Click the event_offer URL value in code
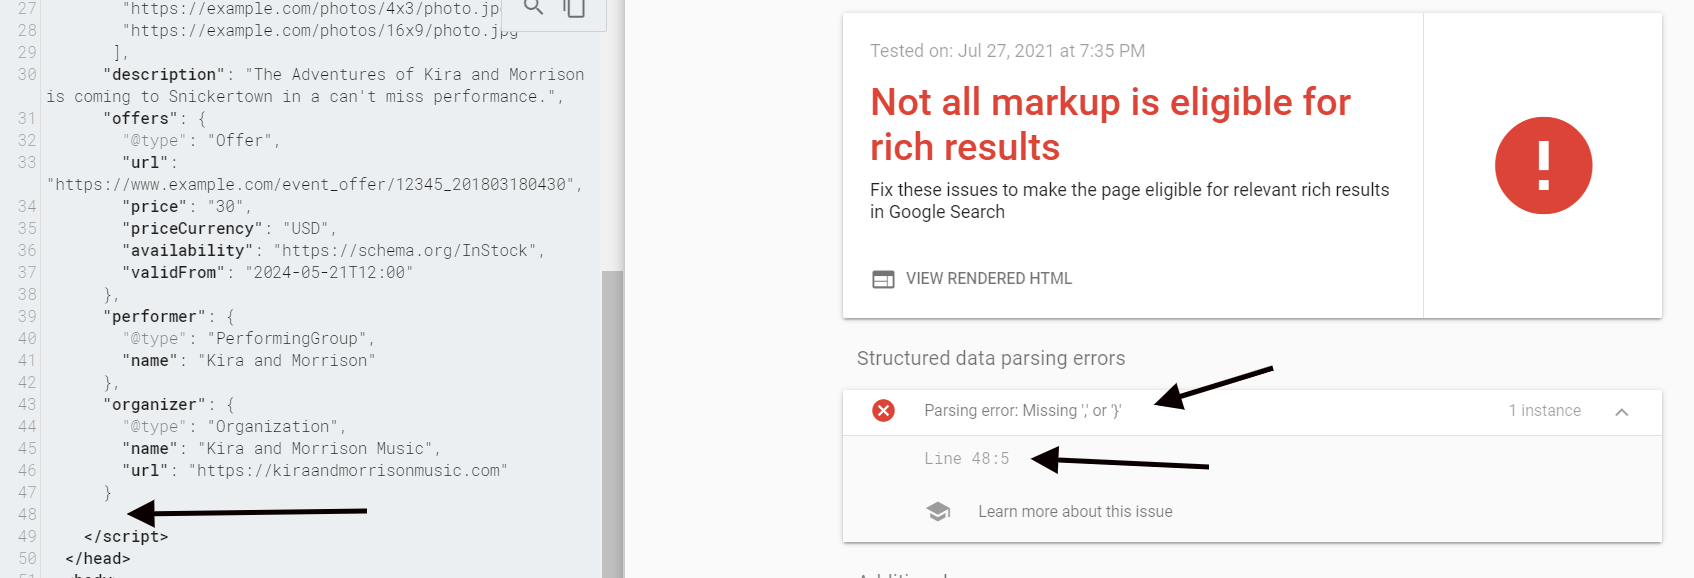Viewport: 1694px width, 578px height. click(x=314, y=185)
